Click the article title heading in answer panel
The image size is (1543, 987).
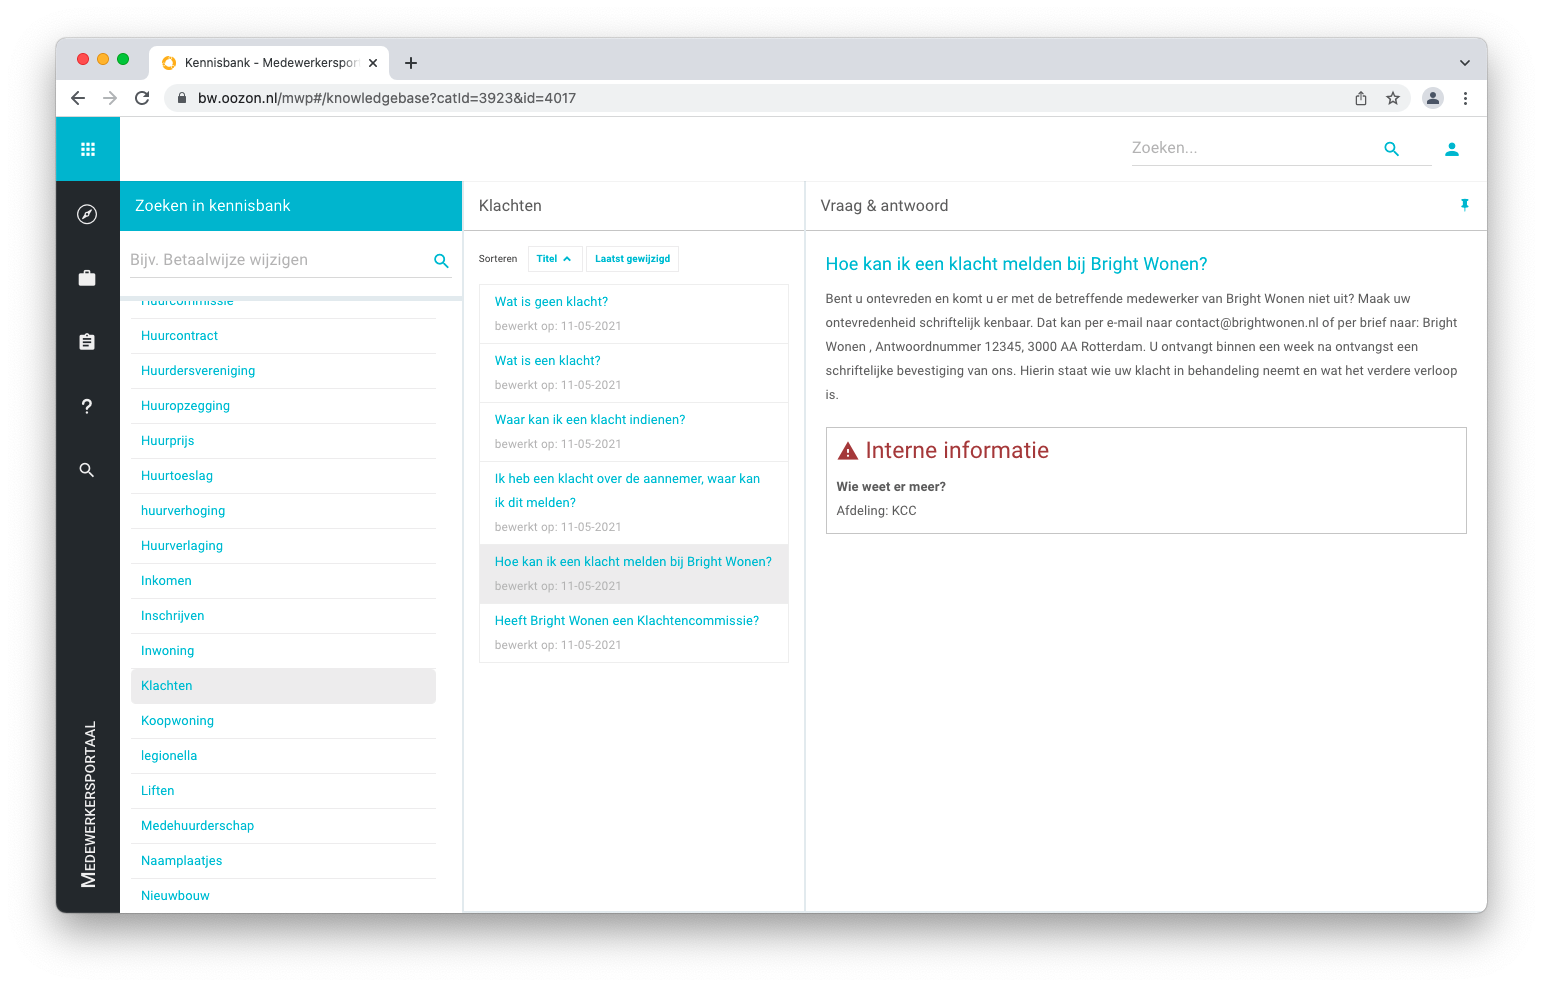(1016, 264)
